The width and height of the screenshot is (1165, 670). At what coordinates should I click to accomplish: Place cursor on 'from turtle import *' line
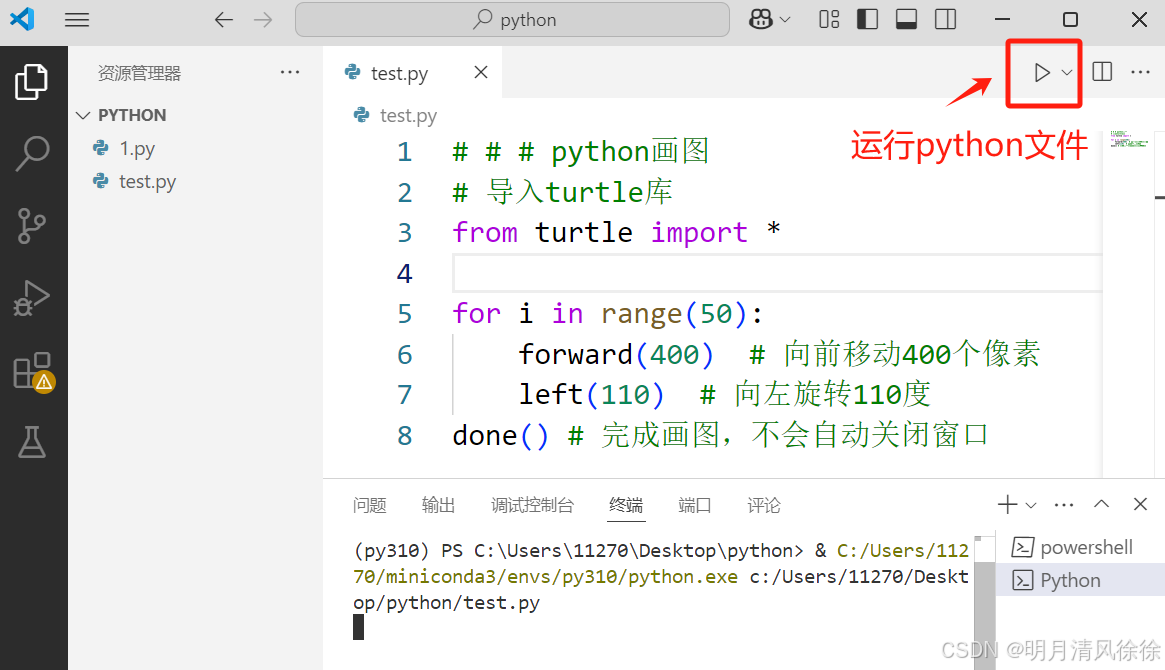point(616,232)
